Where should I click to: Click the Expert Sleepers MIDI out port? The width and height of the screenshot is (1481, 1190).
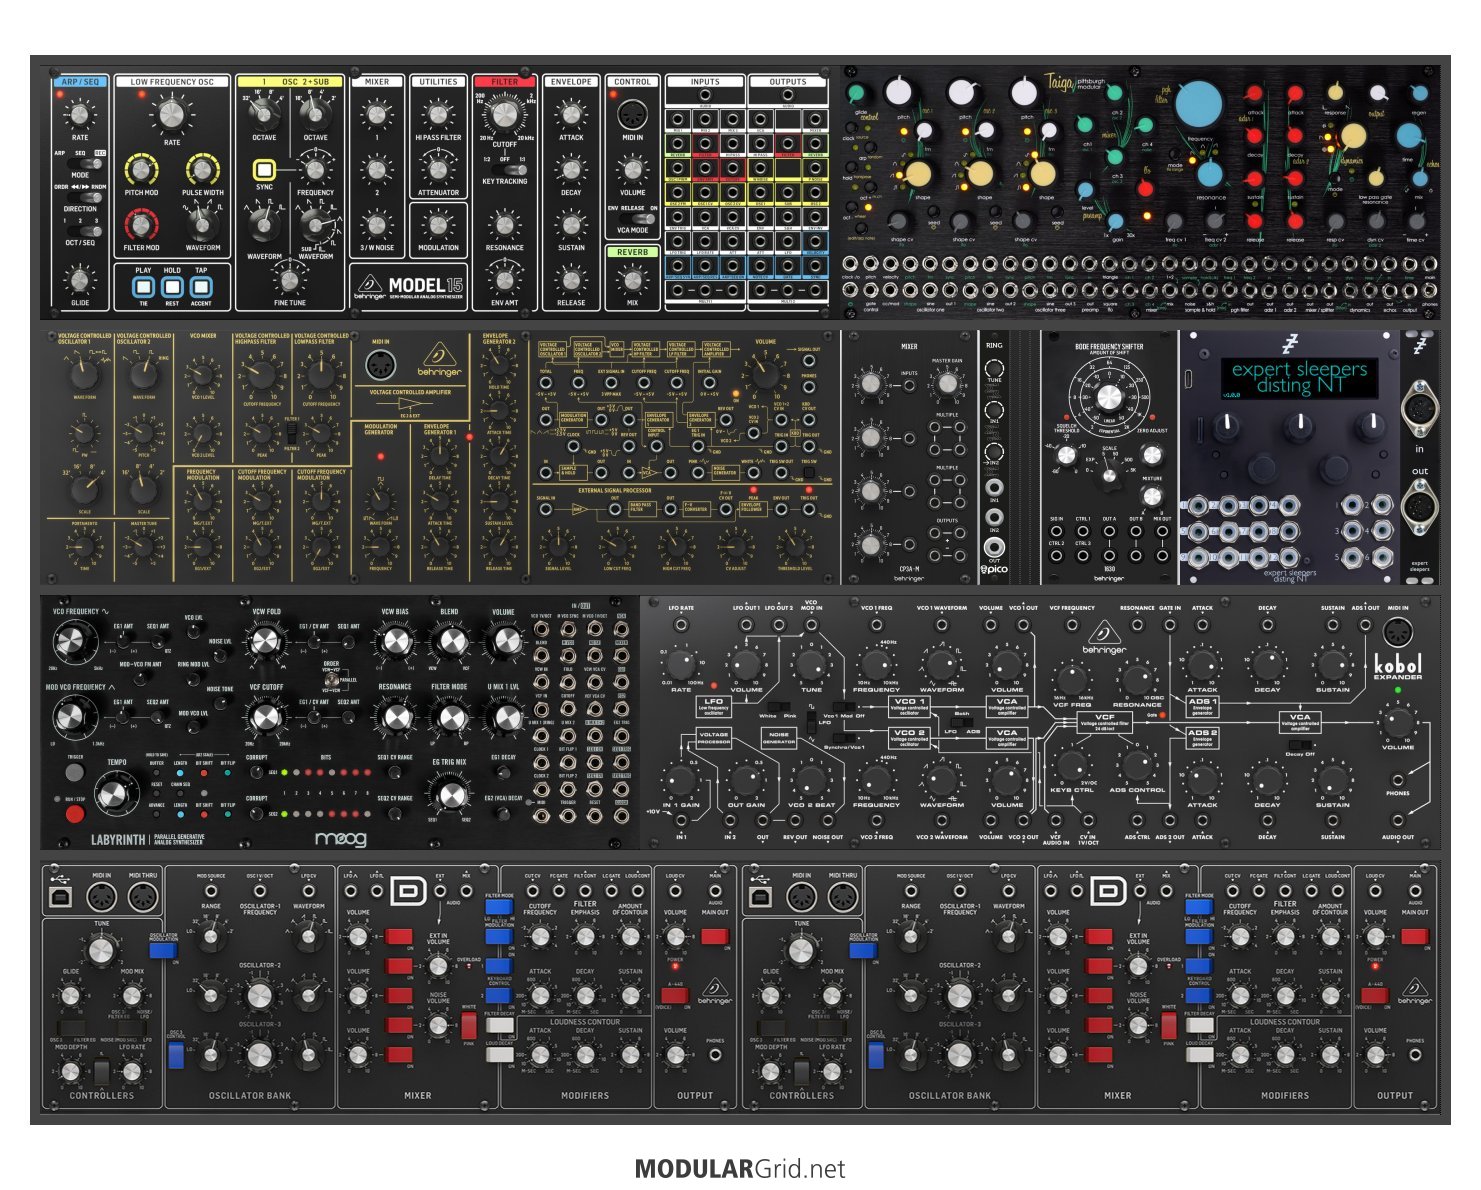point(1420,508)
